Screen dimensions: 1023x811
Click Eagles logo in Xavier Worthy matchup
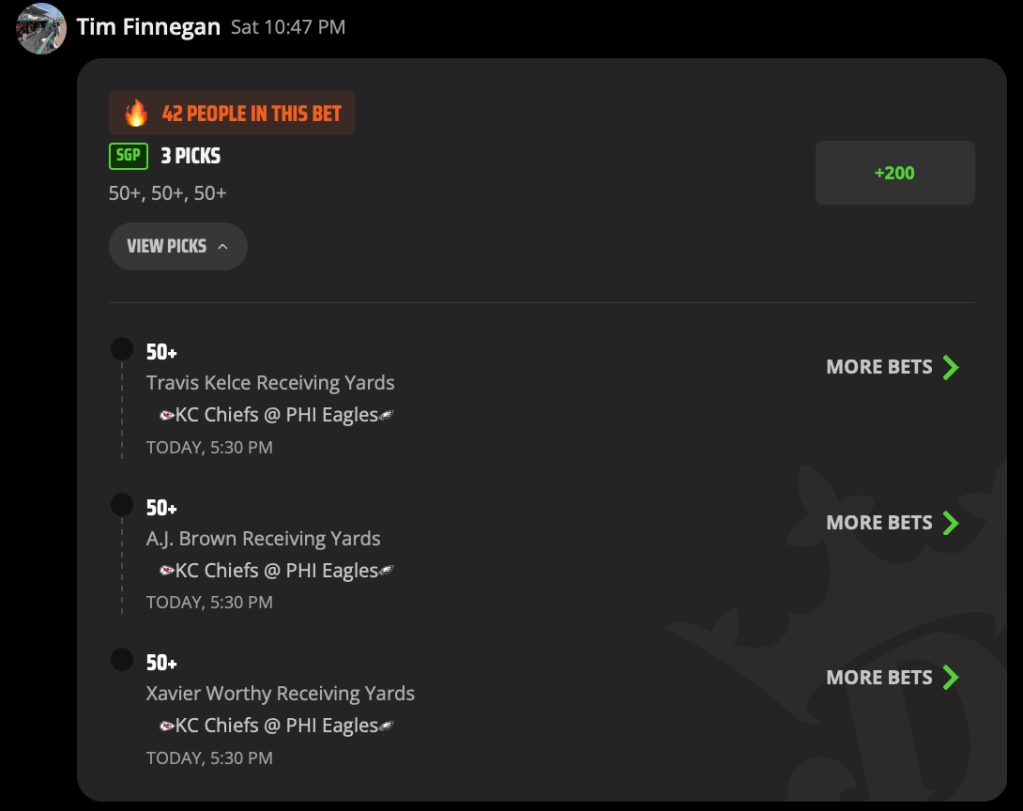pyautogui.click(x=387, y=726)
